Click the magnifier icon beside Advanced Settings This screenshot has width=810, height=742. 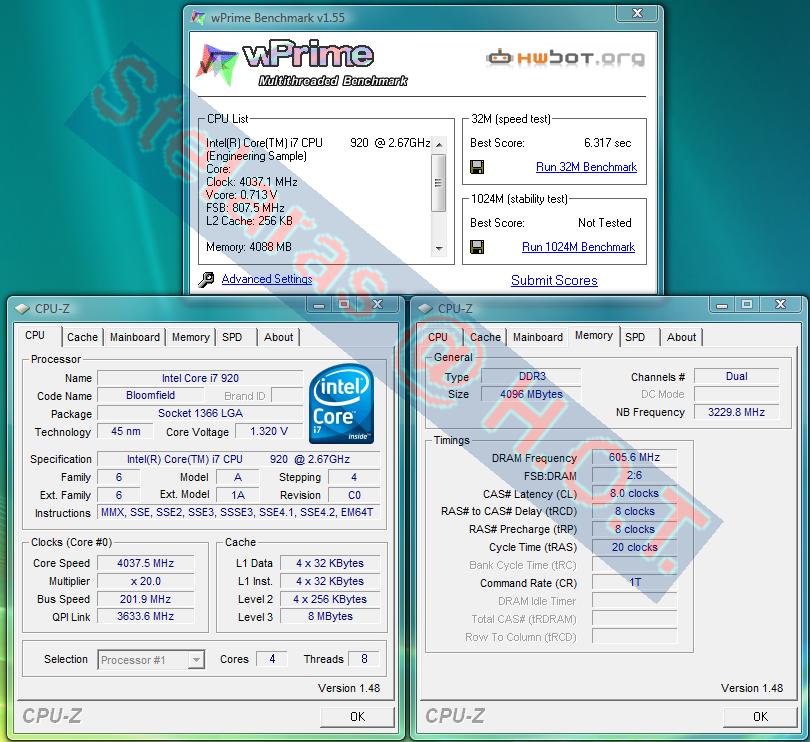pos(206,279)
